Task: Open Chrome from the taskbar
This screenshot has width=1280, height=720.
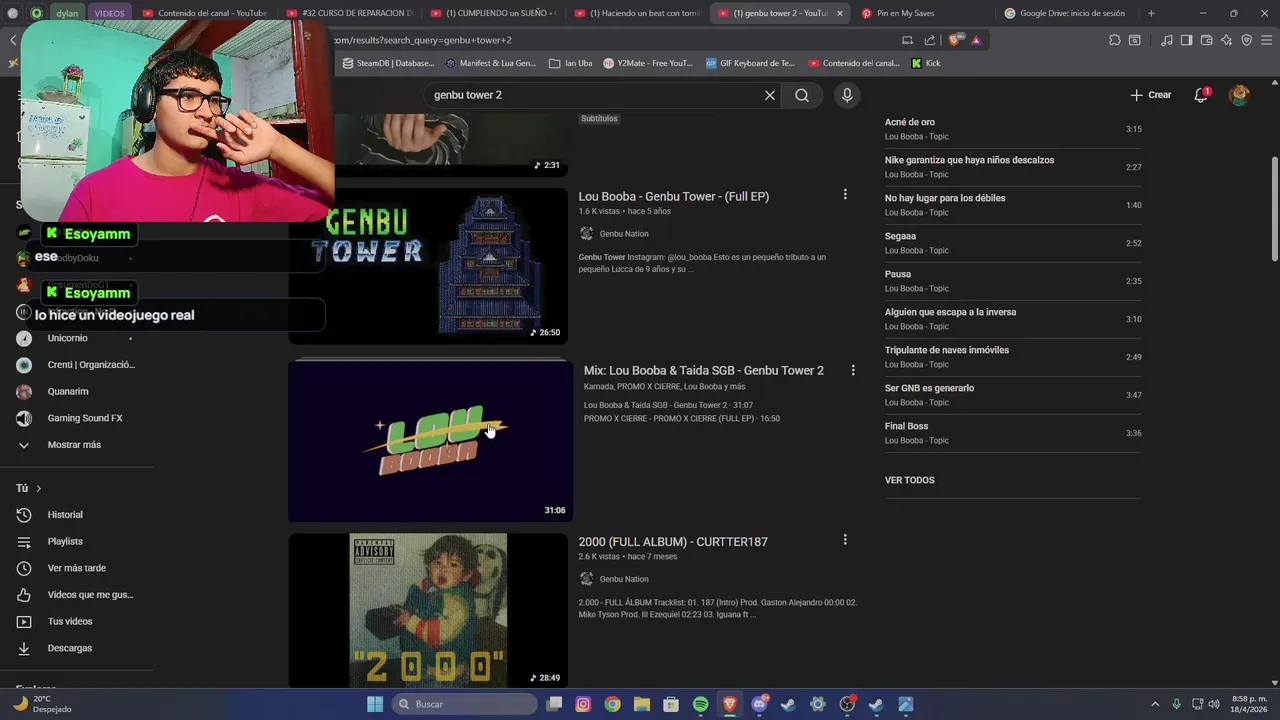Action: tap(612, 704)
